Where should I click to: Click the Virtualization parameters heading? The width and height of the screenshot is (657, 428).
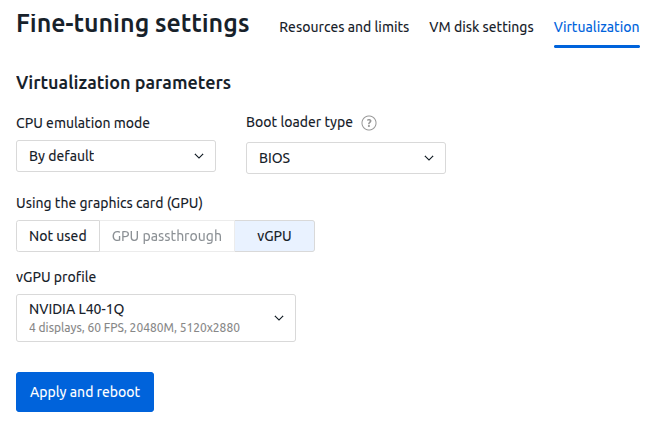(124, 83)
